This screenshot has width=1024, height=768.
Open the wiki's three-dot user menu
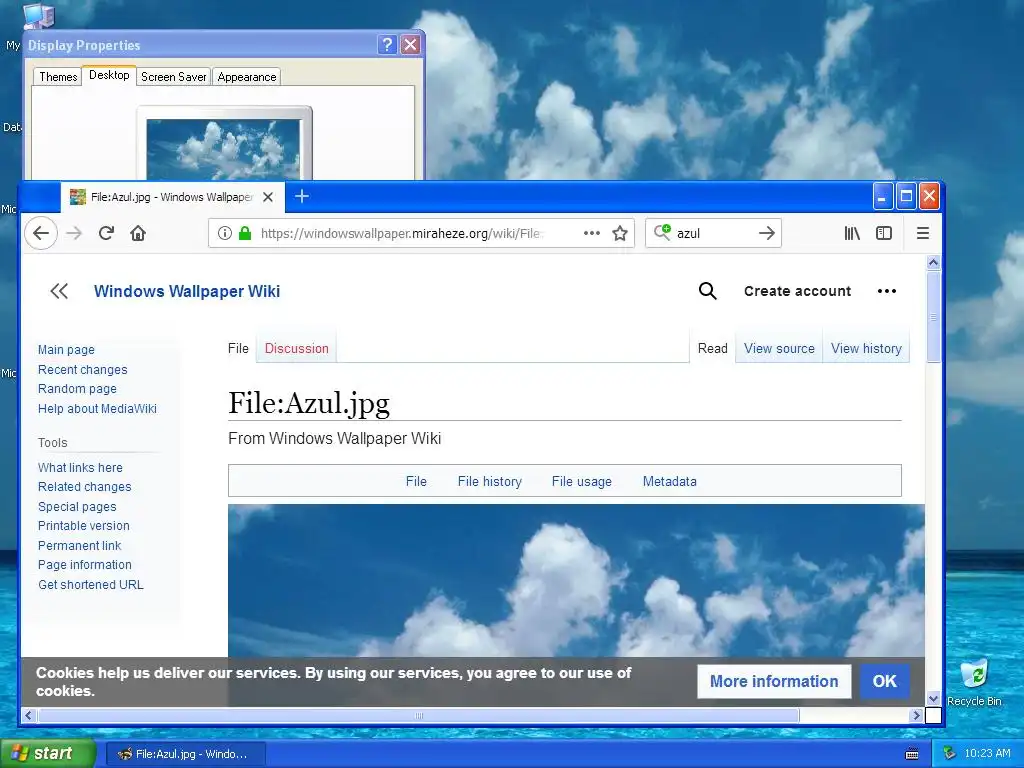(887, 291)
